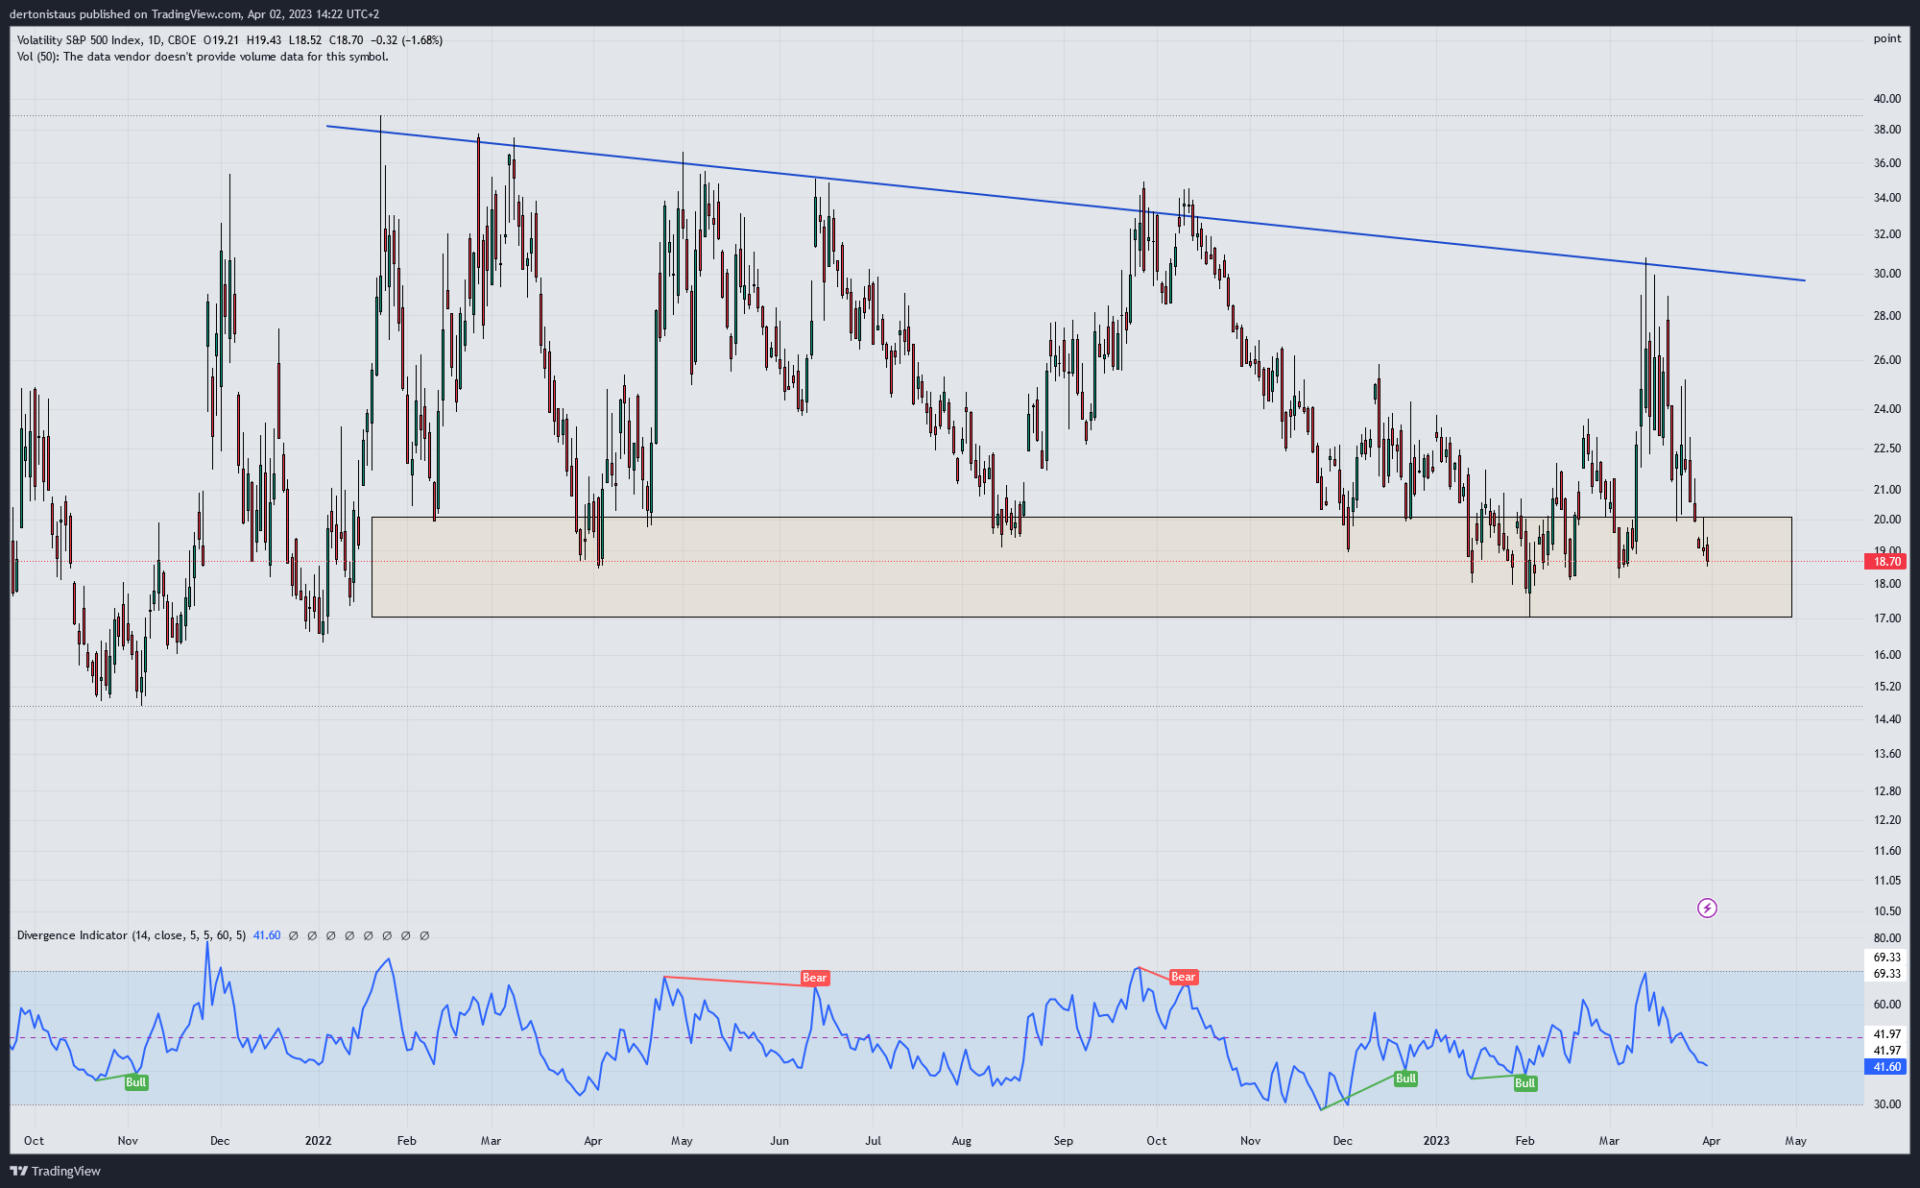Click first empty-value symbol after 41.60

coord(293,936)
